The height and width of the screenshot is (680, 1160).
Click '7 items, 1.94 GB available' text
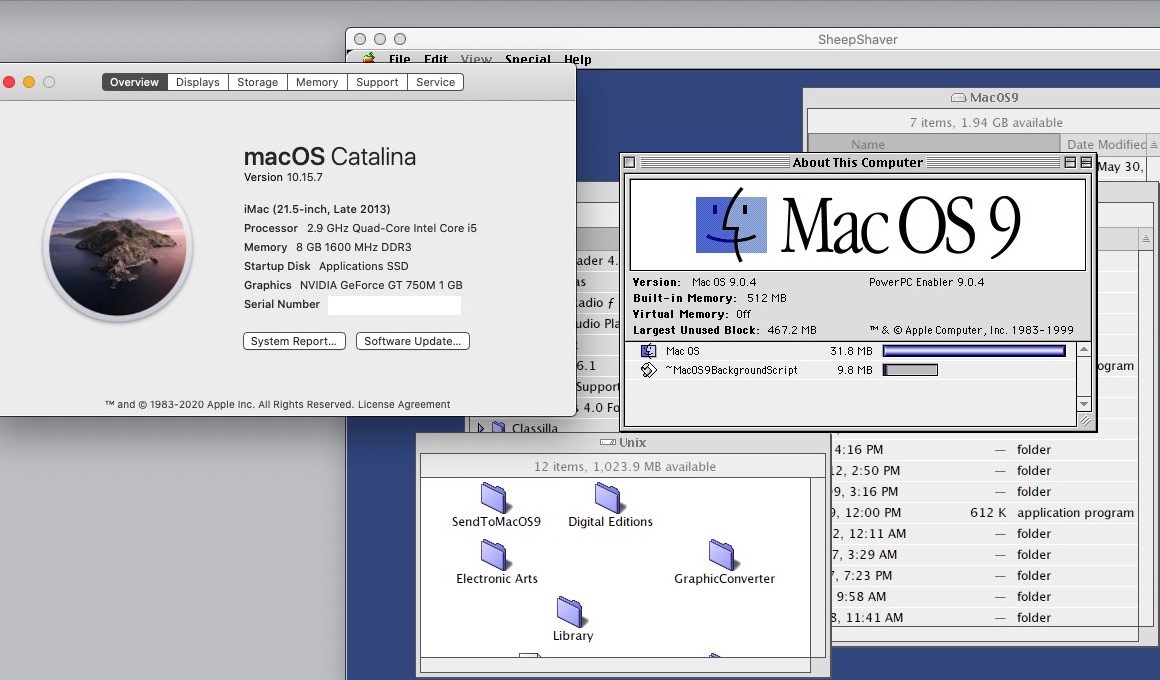click(x=986, y=123)
